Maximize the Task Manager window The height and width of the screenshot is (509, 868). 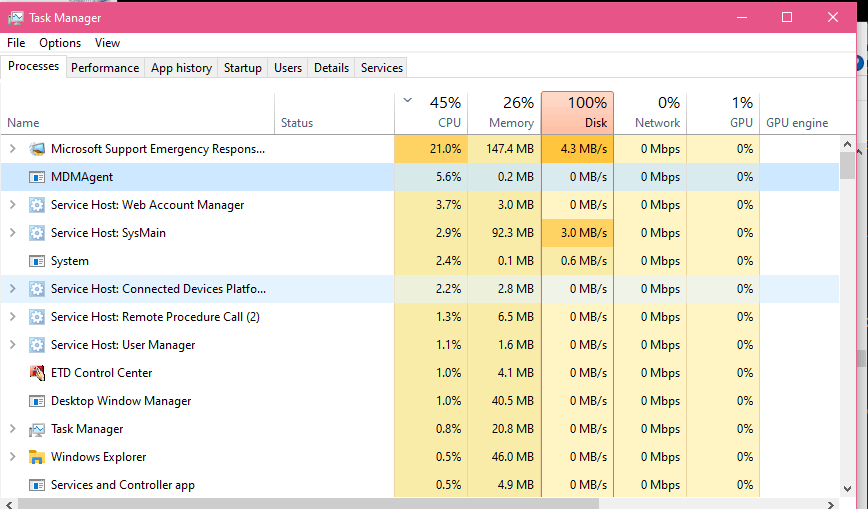787,17
